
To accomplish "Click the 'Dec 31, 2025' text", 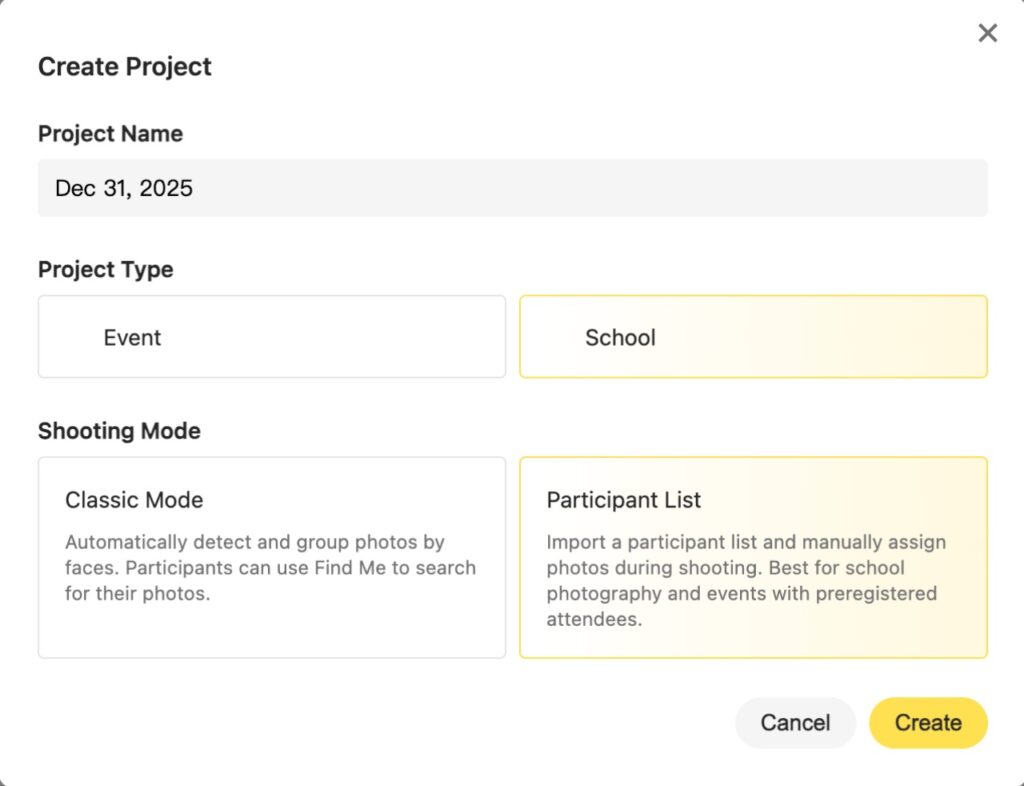I will click(x=124, y=188).
